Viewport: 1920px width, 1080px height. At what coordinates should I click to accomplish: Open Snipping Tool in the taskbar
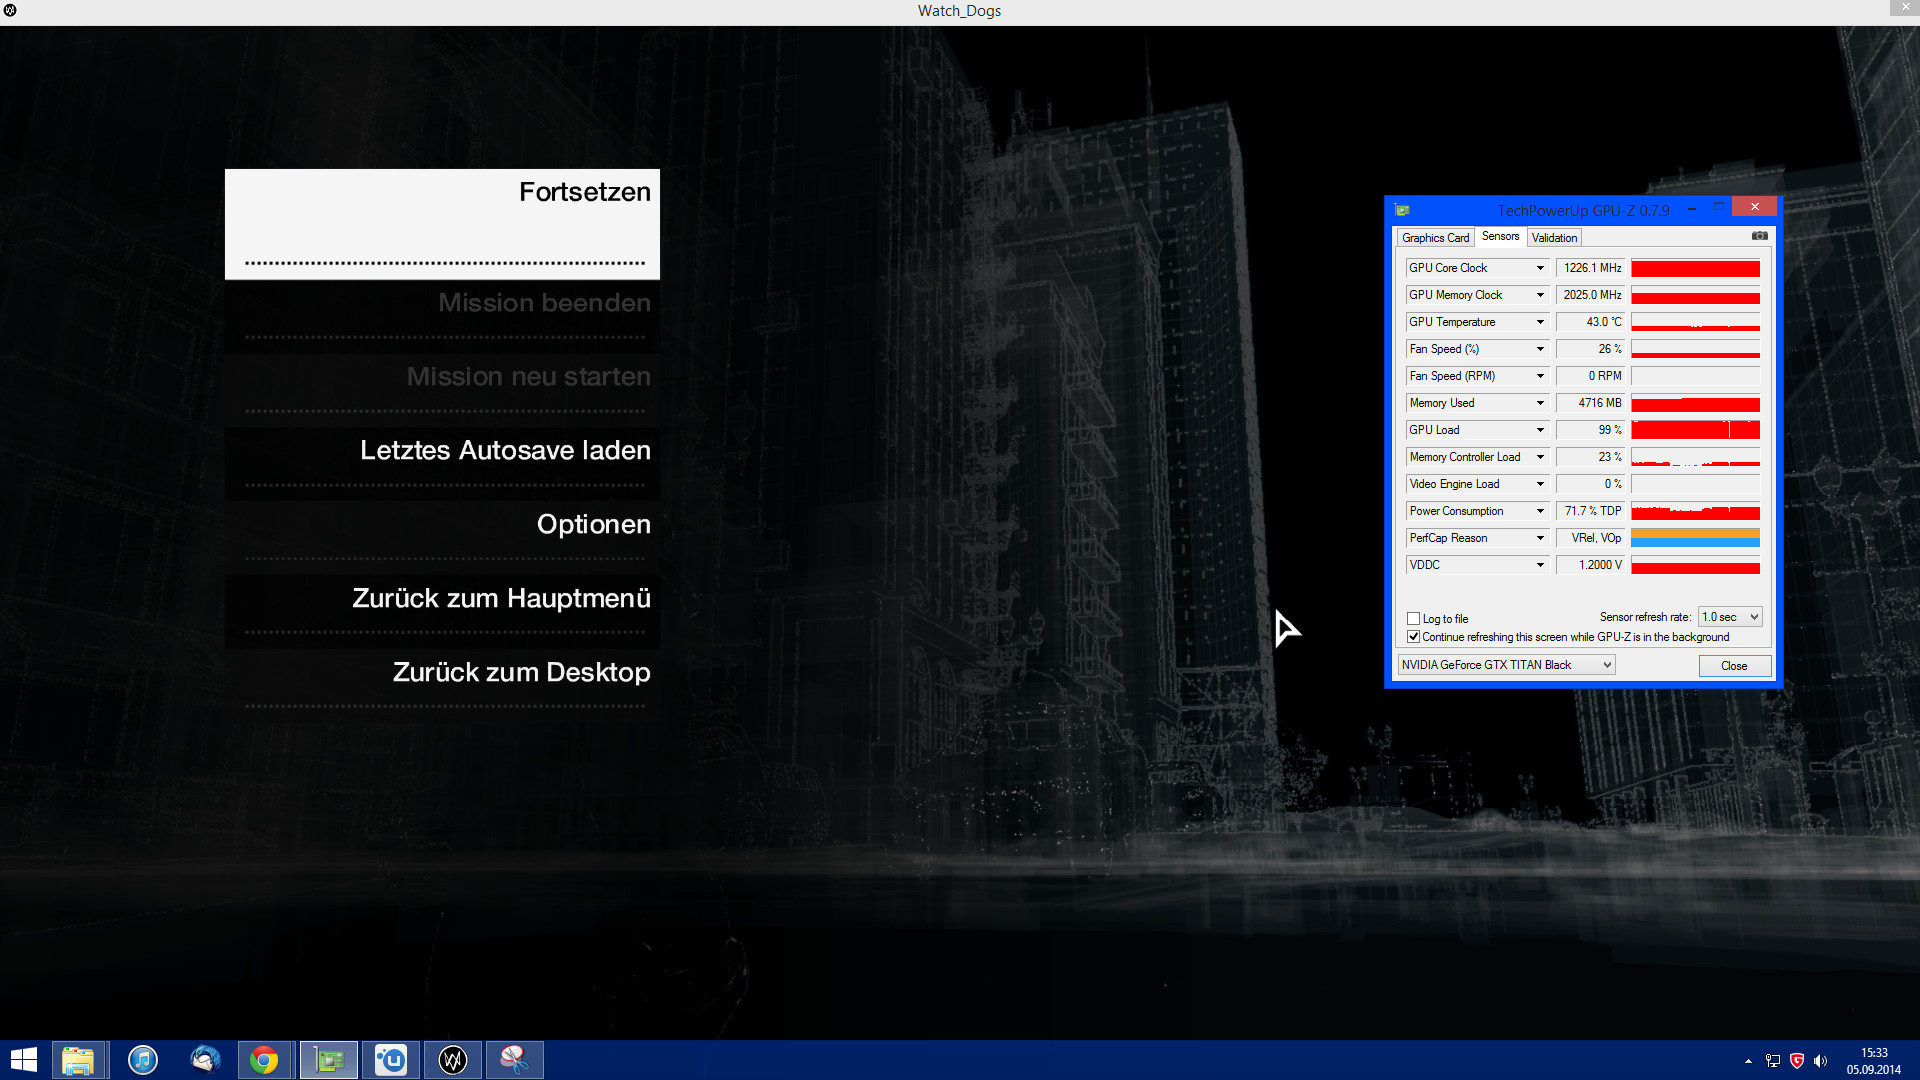point(514,1059)
